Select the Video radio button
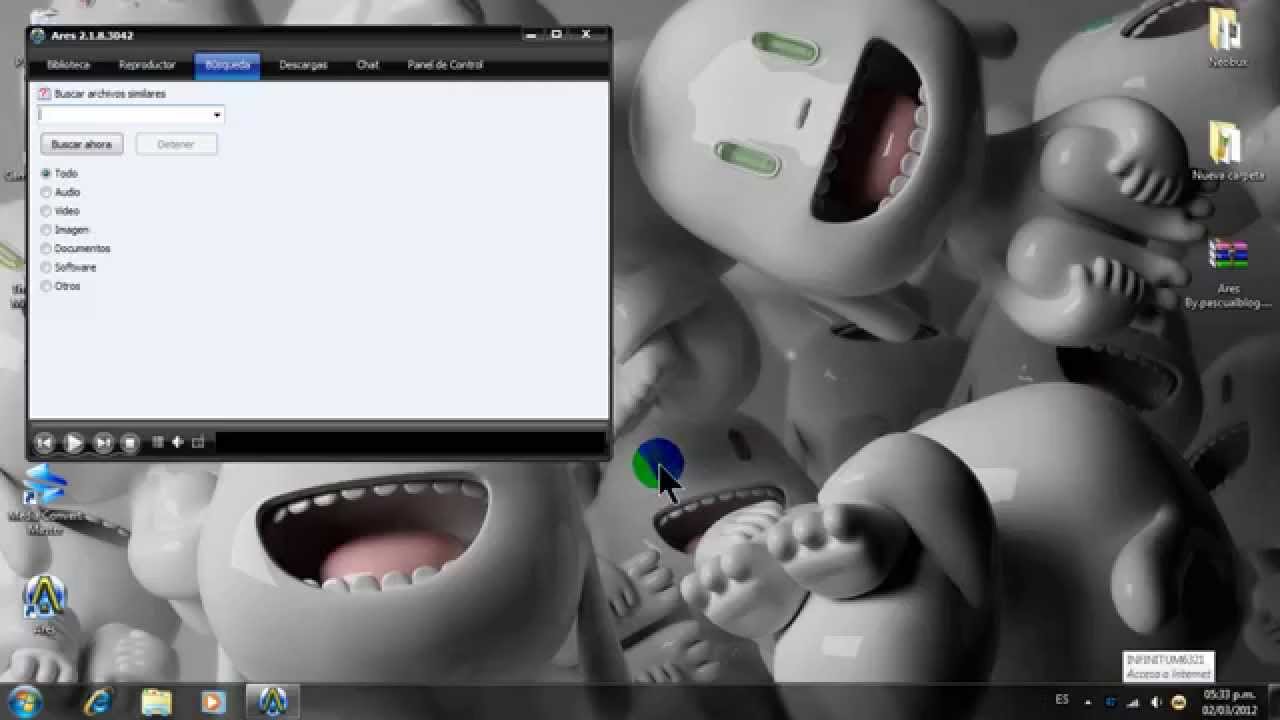This screenshot has width=1280, height=720. 46,211
